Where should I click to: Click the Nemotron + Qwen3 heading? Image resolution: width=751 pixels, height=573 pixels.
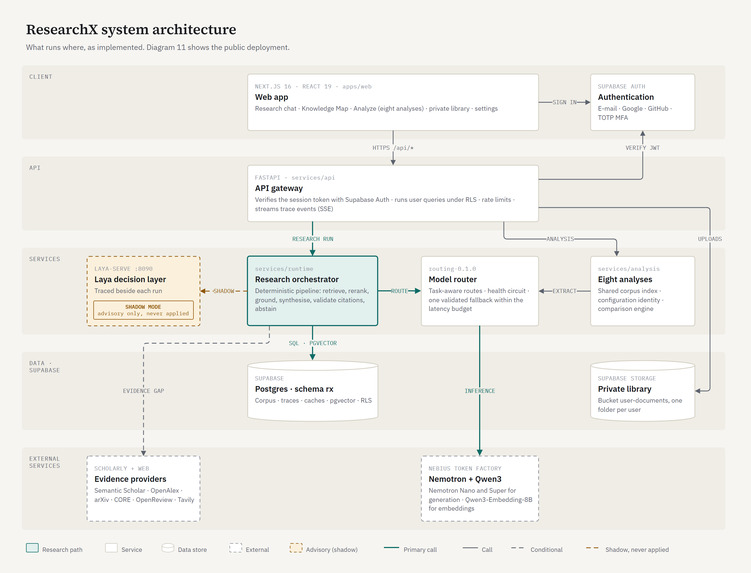pyautogui.click(x=465, y=479)
